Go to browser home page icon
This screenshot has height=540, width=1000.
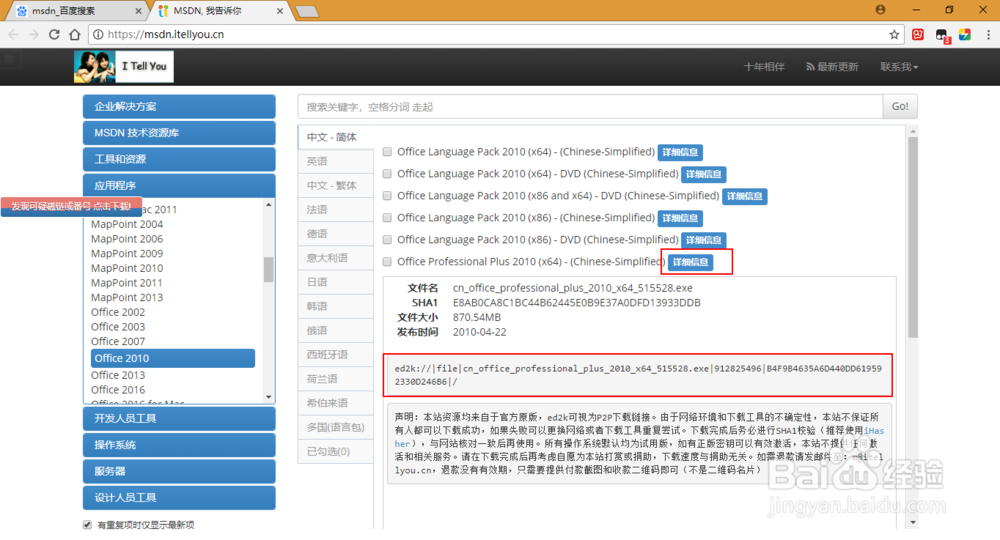pos(75,34)
